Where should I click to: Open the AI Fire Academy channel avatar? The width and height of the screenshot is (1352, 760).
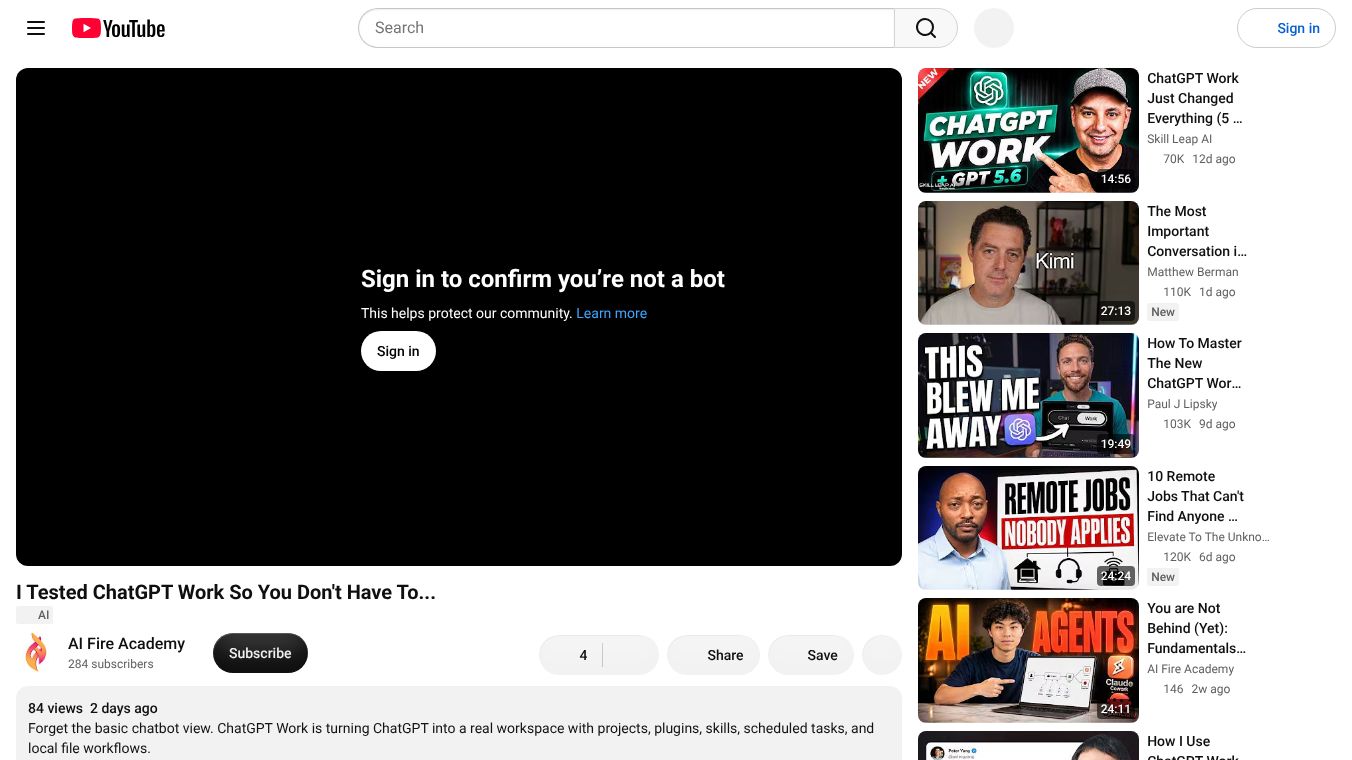(36, 652)
